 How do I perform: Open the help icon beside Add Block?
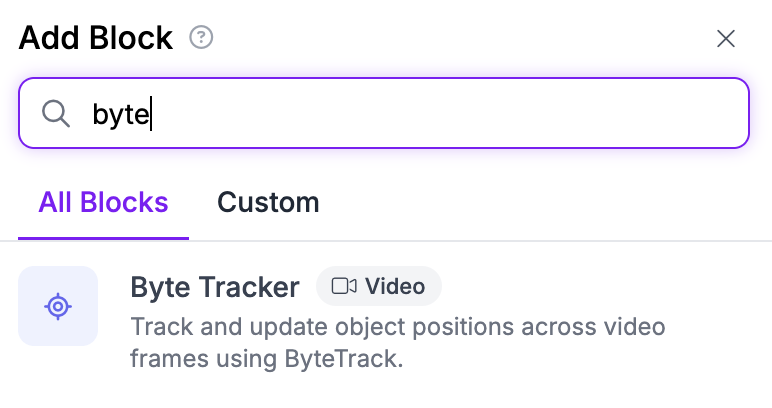[201, 37]
